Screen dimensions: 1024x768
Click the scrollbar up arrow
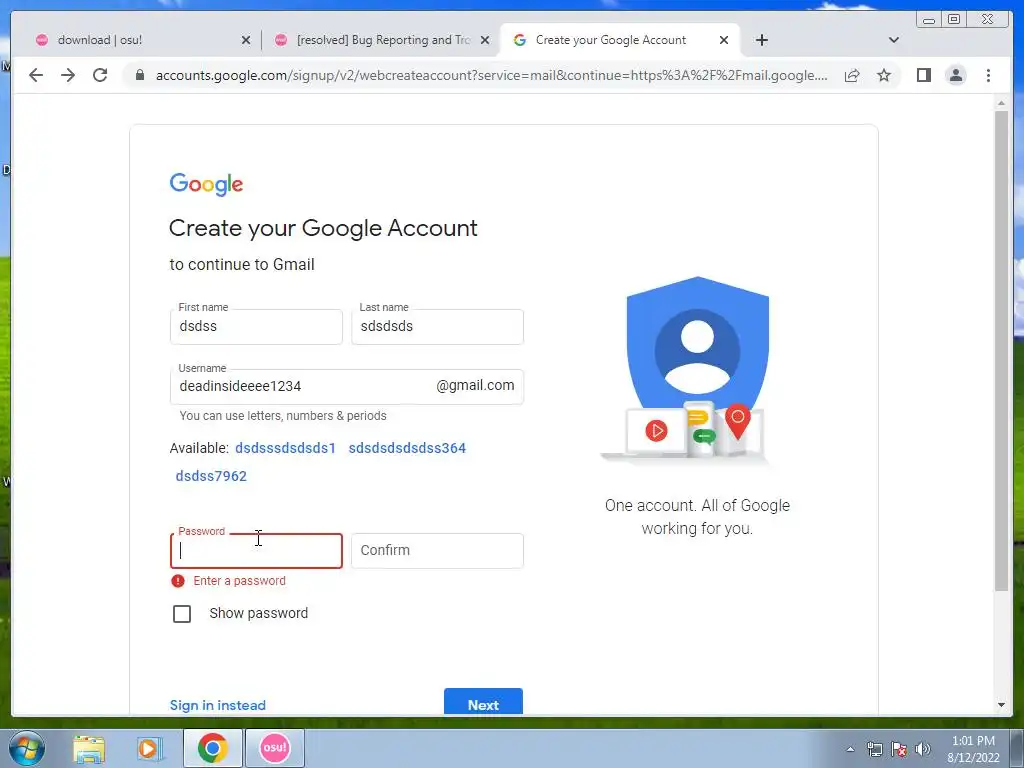pos(1001,103)
